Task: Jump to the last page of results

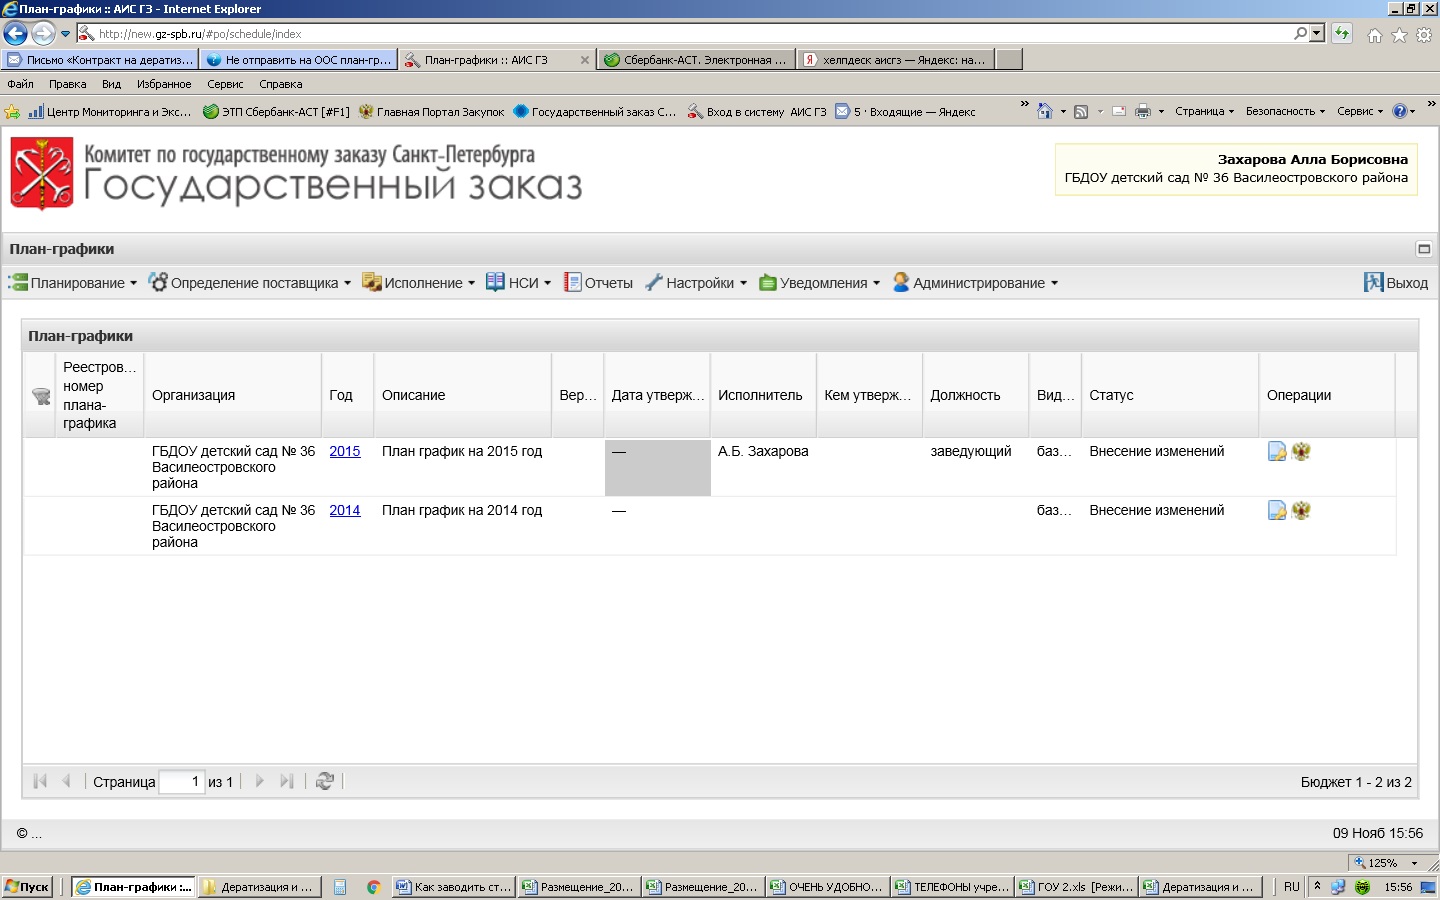Action: (287, 781)
